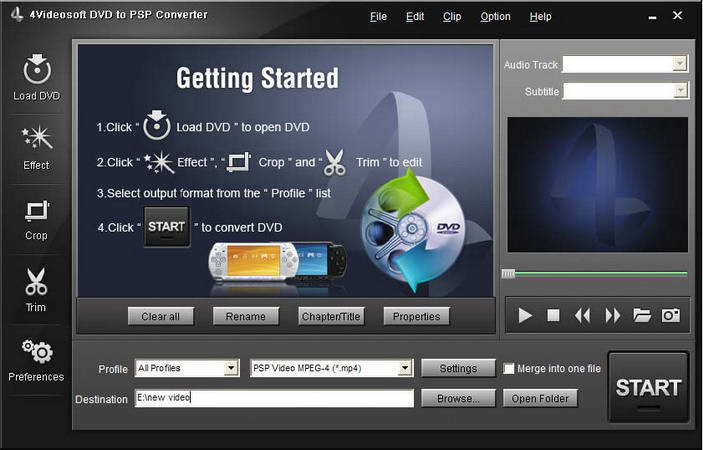This screenshot has width=703, height=450.
Task: Click the green preview progress track
Action: (601, 273)
